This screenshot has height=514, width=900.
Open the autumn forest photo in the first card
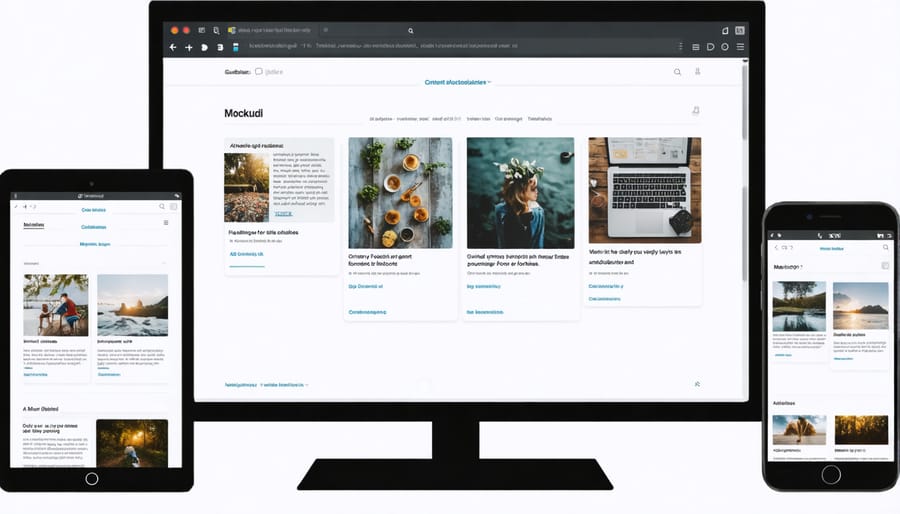(x=246, y=187)
